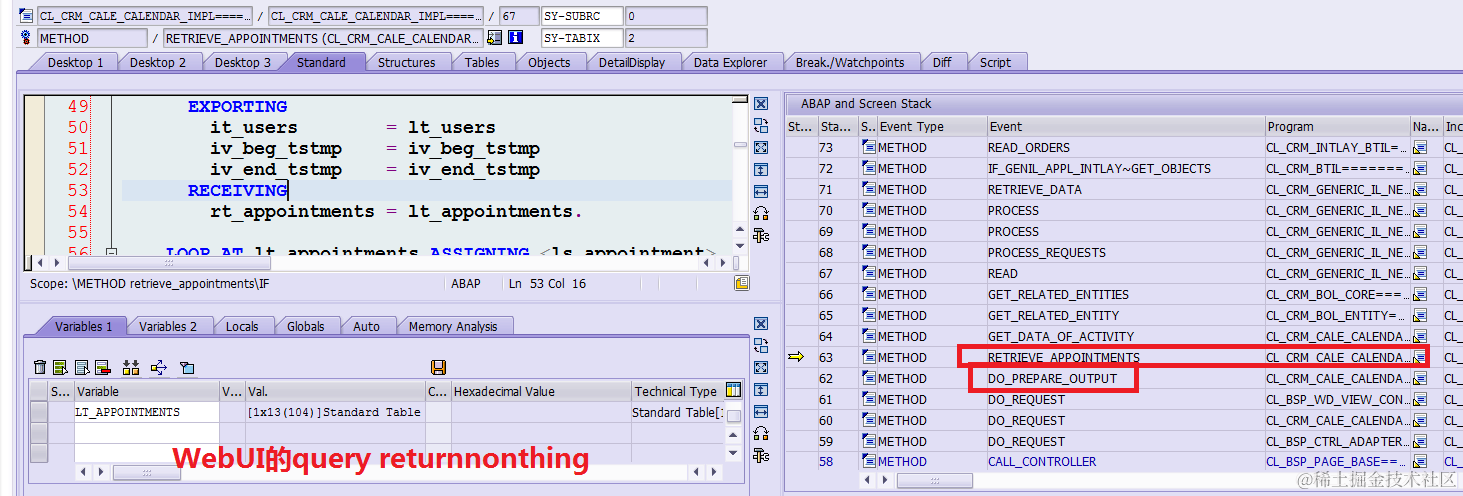Open the Structures tab
1463x496 pixels.
(x=406, y=62)
